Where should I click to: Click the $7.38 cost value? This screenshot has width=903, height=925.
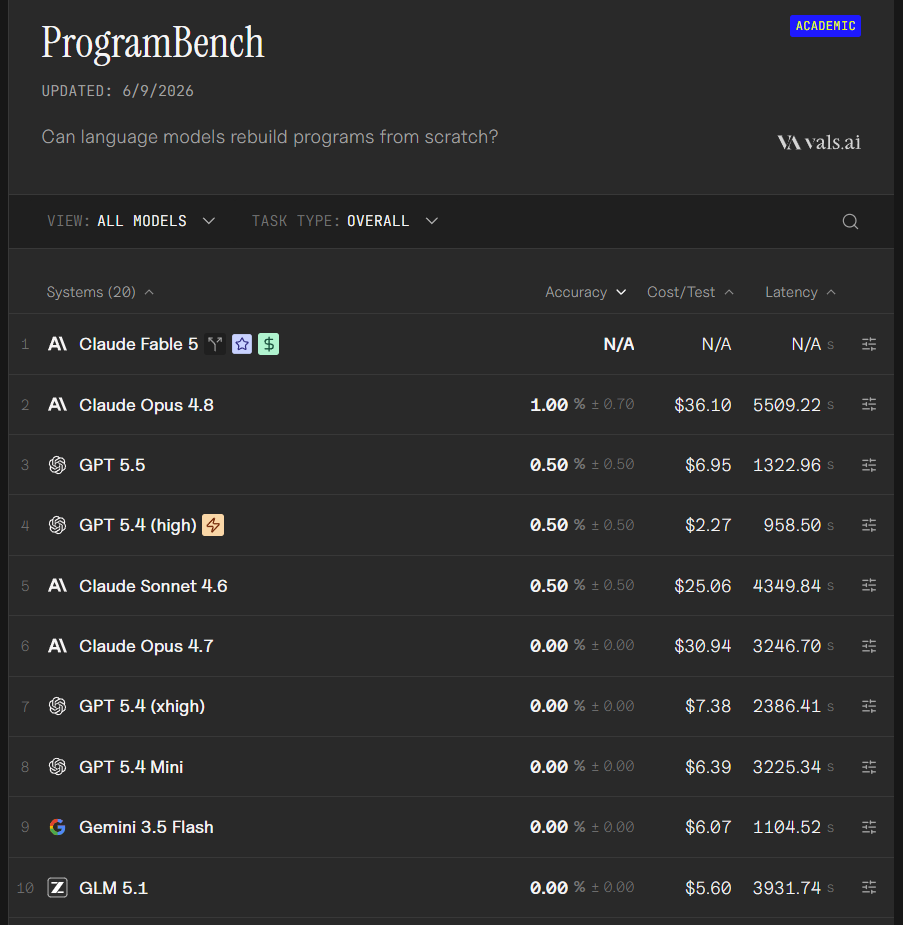pyautogui.click(x=708, y=706)
